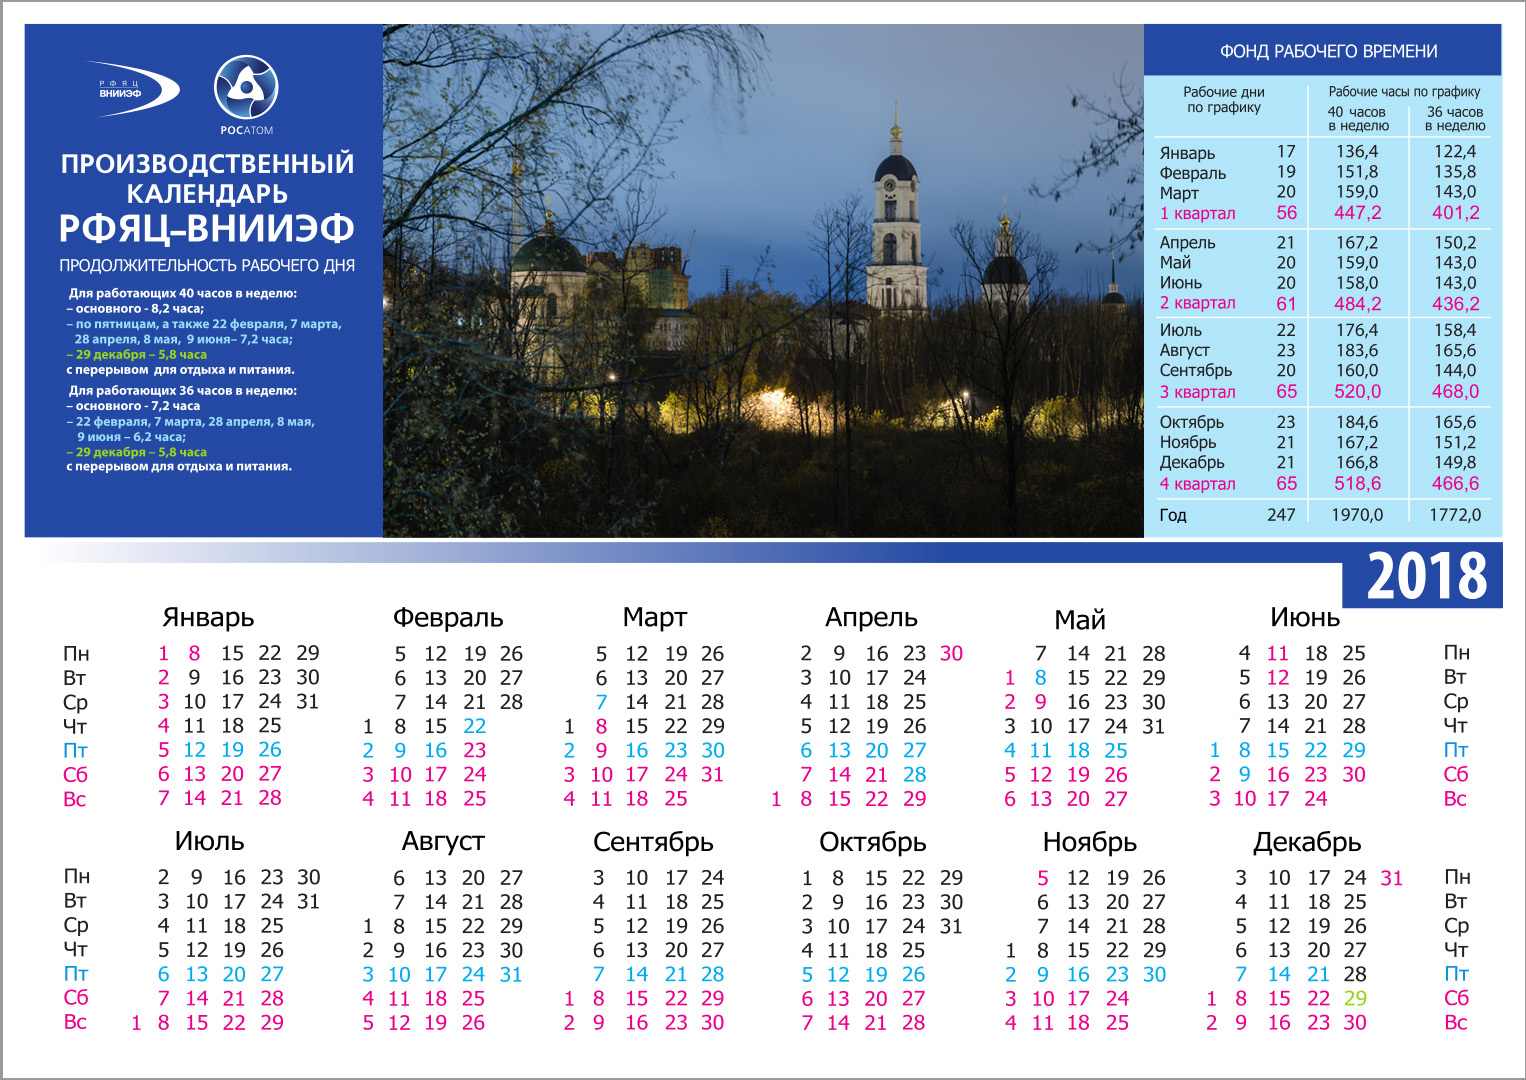Click the annual total value 1970,0
This screenshot has width=1526, height=1080.
[x=1357, y=515]
